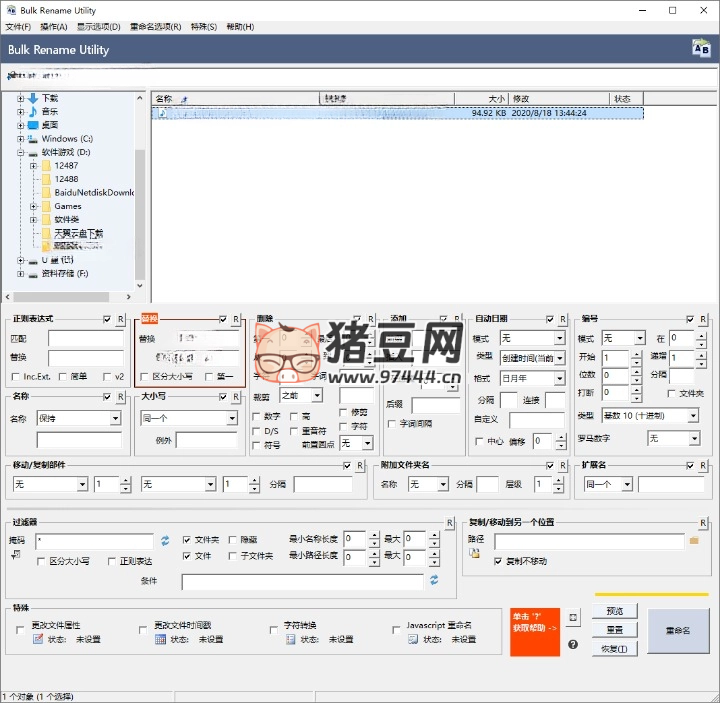Click the R reset button in 过滤器 panel
Viewport: 720px width, 703px height.
click(x=450, y=523)
